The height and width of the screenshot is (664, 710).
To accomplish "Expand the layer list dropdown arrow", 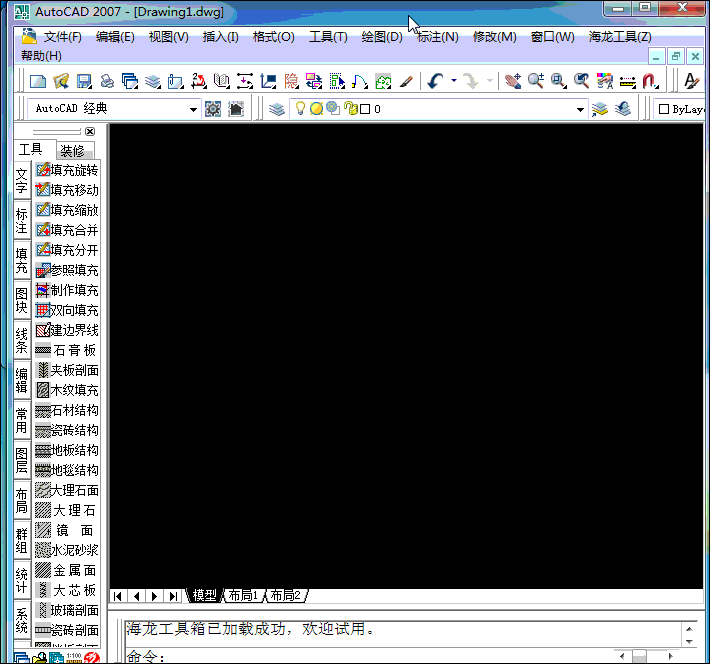I will 580,109.
